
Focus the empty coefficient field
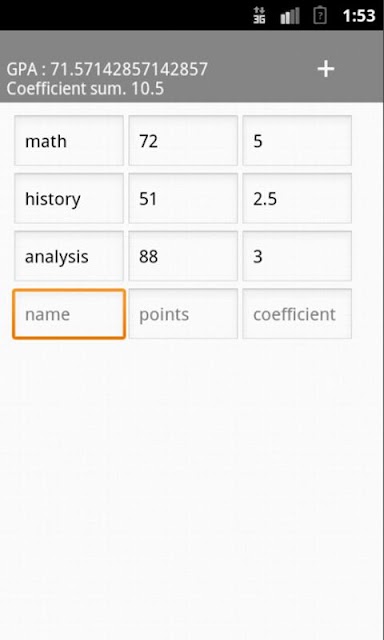coord(297,314)
